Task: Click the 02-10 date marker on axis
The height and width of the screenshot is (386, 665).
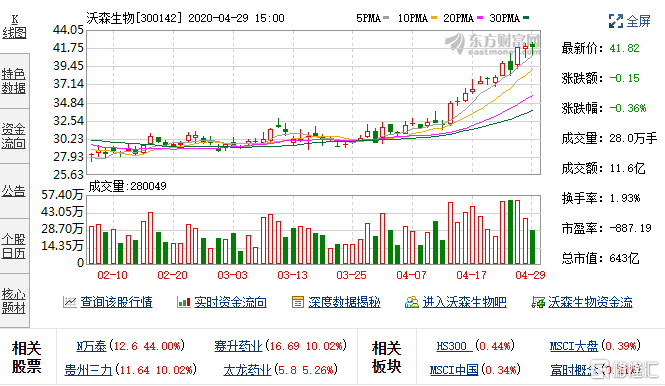Action: click(112, 275)
